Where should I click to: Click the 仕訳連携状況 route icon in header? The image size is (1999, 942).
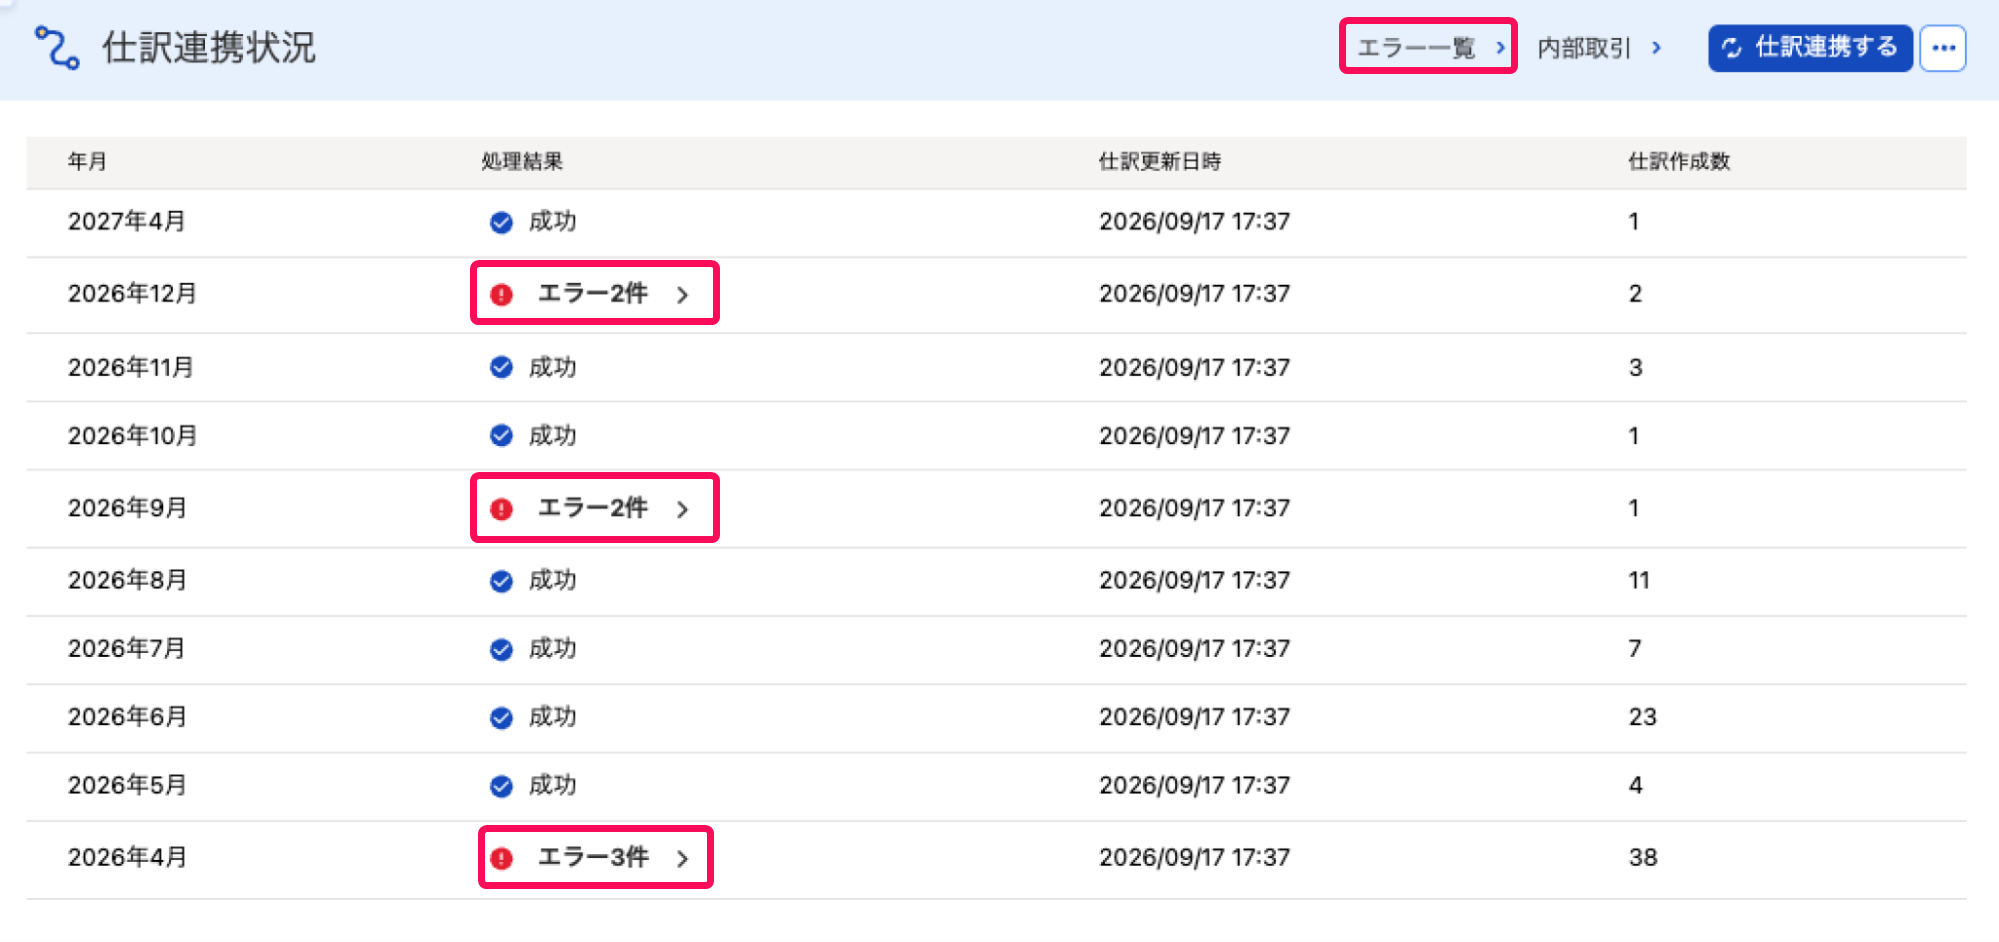click(x=57, y=47)
